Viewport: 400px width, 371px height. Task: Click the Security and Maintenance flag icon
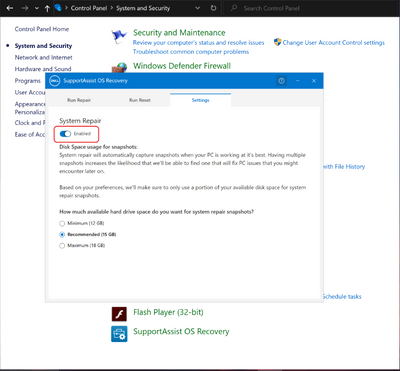point(119,36)
